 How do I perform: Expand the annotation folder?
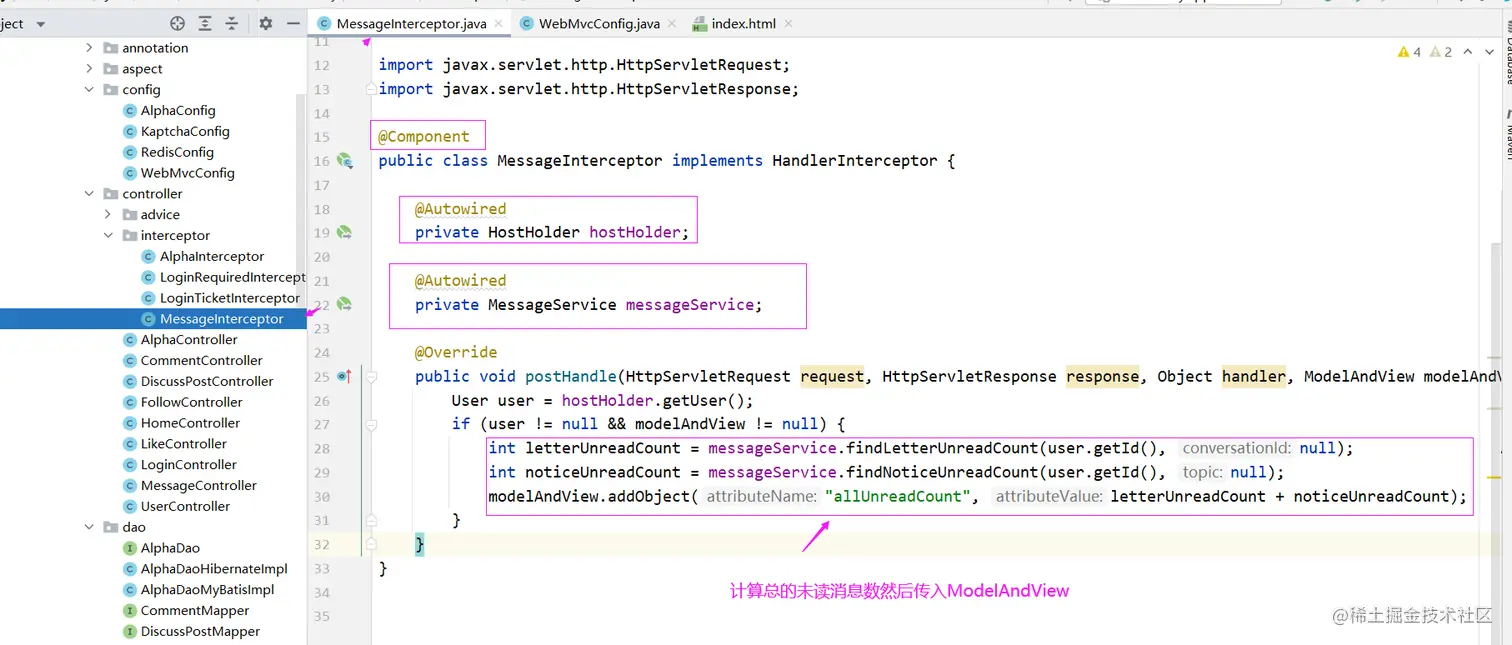89,48
